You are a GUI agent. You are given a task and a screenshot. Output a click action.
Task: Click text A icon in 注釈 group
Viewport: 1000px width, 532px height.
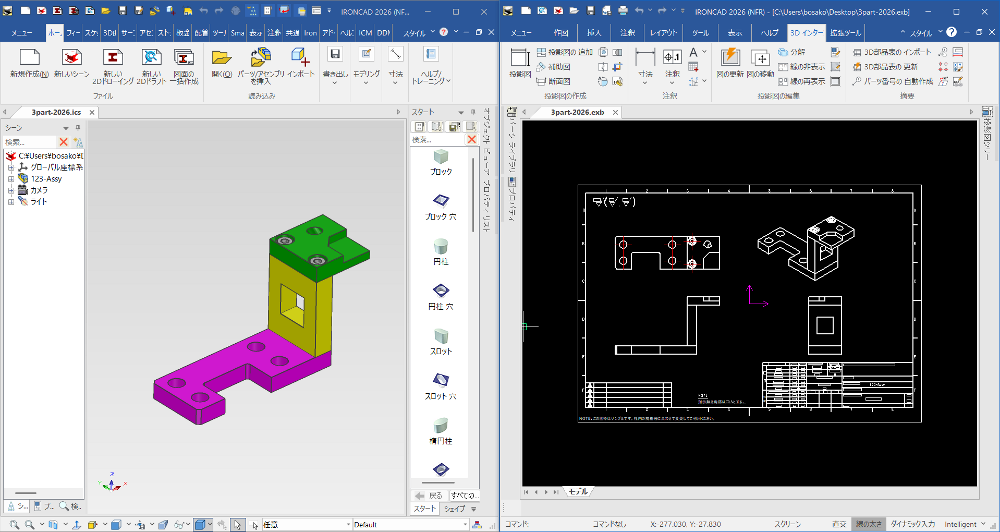point(695,52)
